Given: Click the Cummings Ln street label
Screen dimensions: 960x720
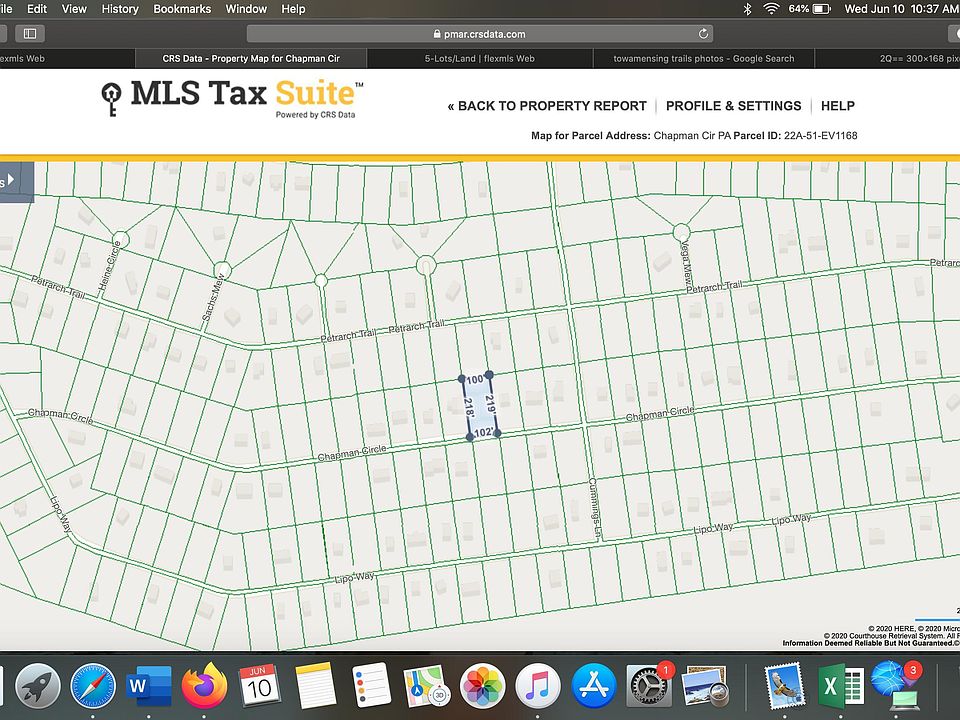Looking at the screenshot, I should click(x=594, y=508).
